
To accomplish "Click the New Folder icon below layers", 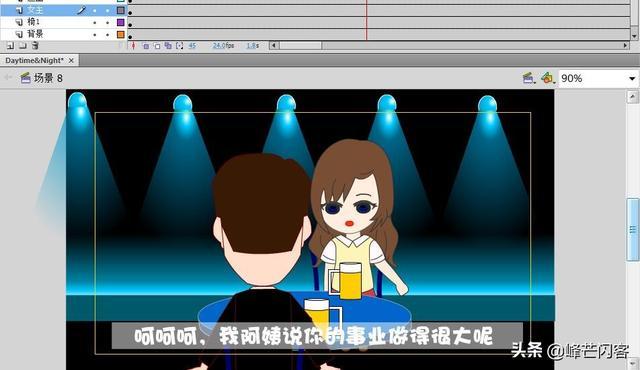I will pyautogui.click(x=23, y=46).
